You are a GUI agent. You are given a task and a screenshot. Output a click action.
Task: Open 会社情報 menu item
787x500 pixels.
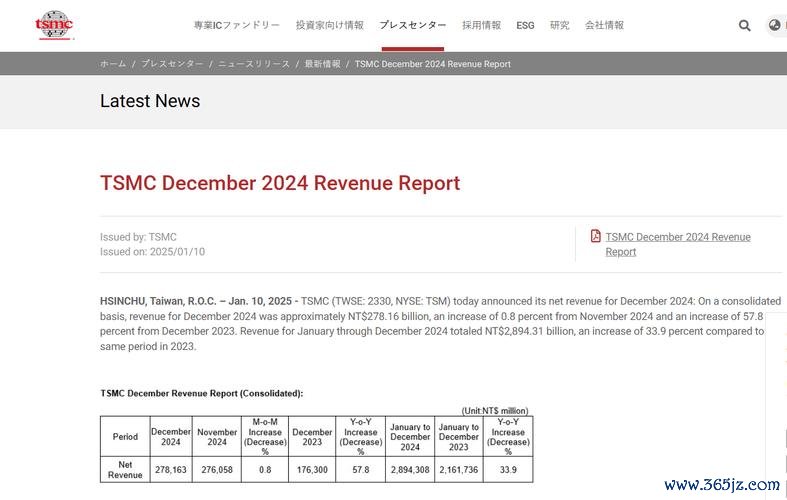[x=604, y=25]
